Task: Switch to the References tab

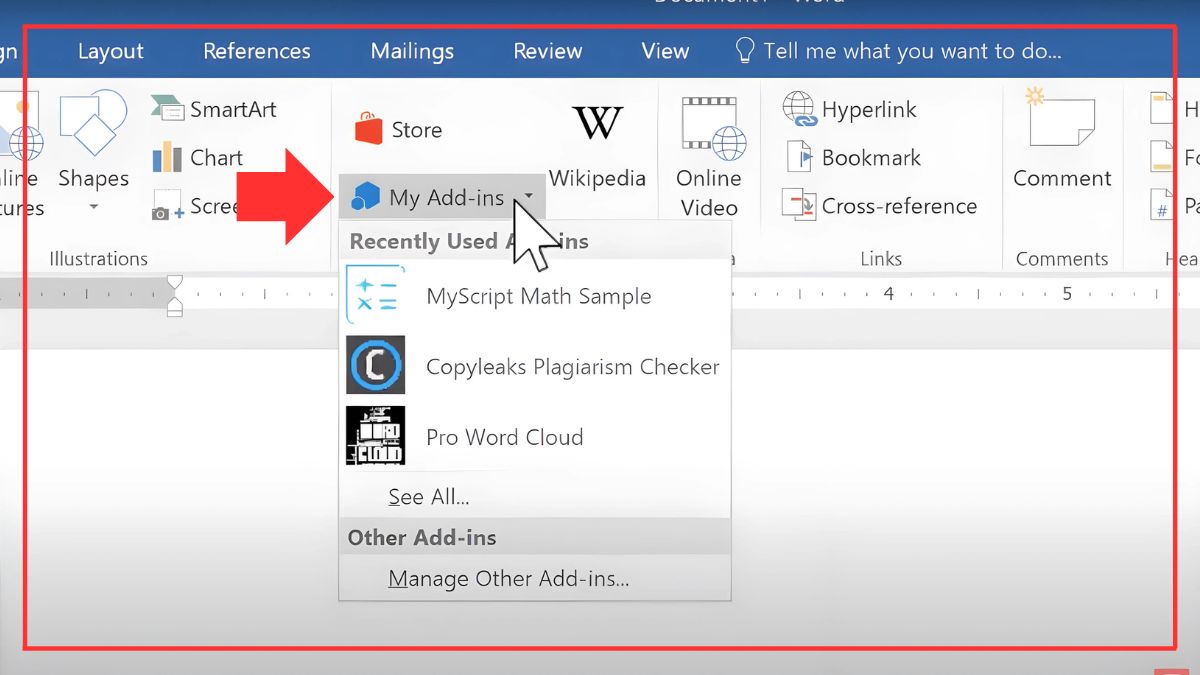Action: click(257, 51)
